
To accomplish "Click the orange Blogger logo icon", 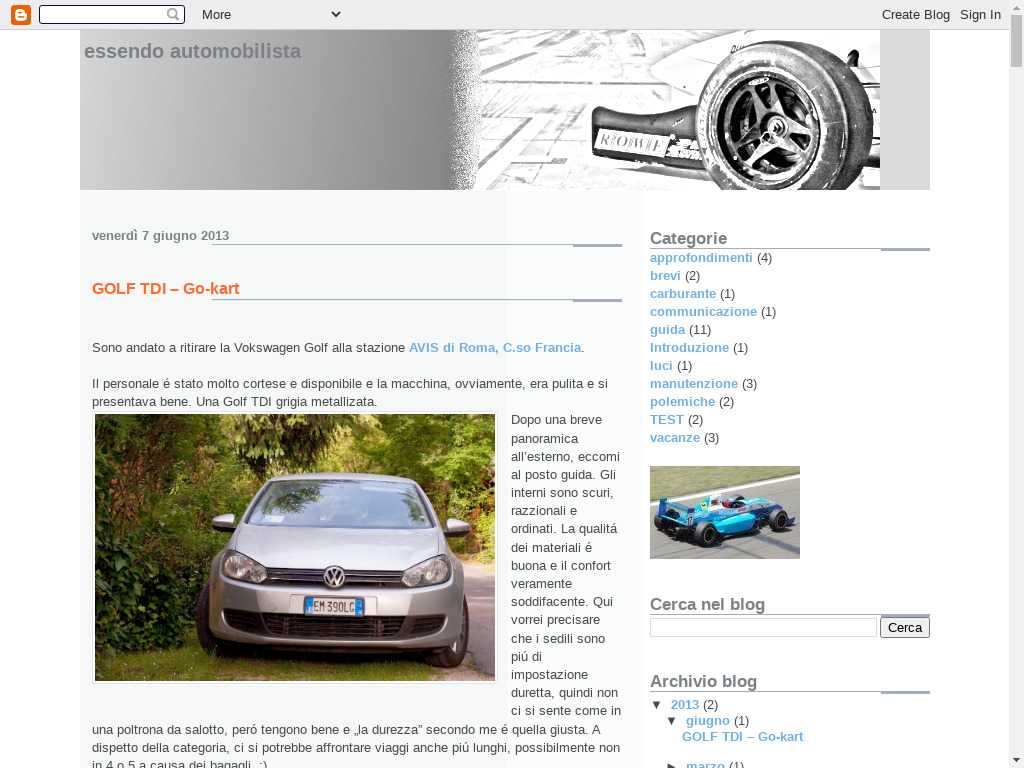I will 20,14.
